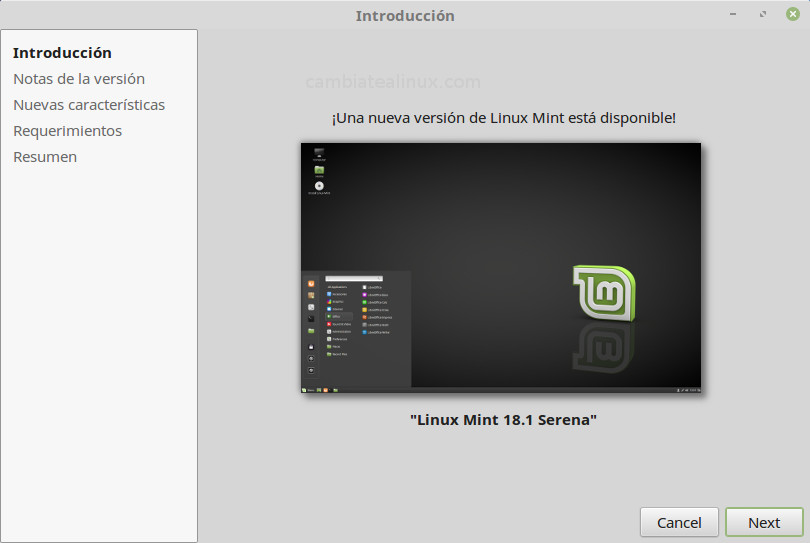
Task: Select Introducción in the sidebar
Action: [x=62, y=53]
